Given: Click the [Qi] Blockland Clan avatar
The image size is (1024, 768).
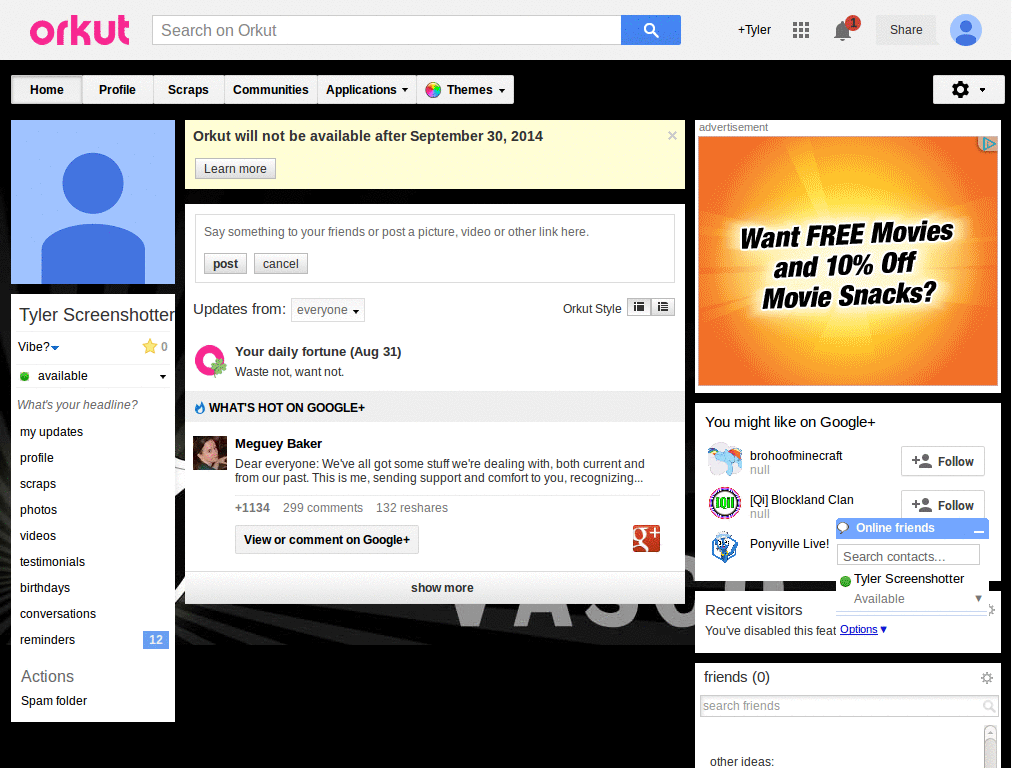Looking at the screenshot, I should [x=725, y=503].
